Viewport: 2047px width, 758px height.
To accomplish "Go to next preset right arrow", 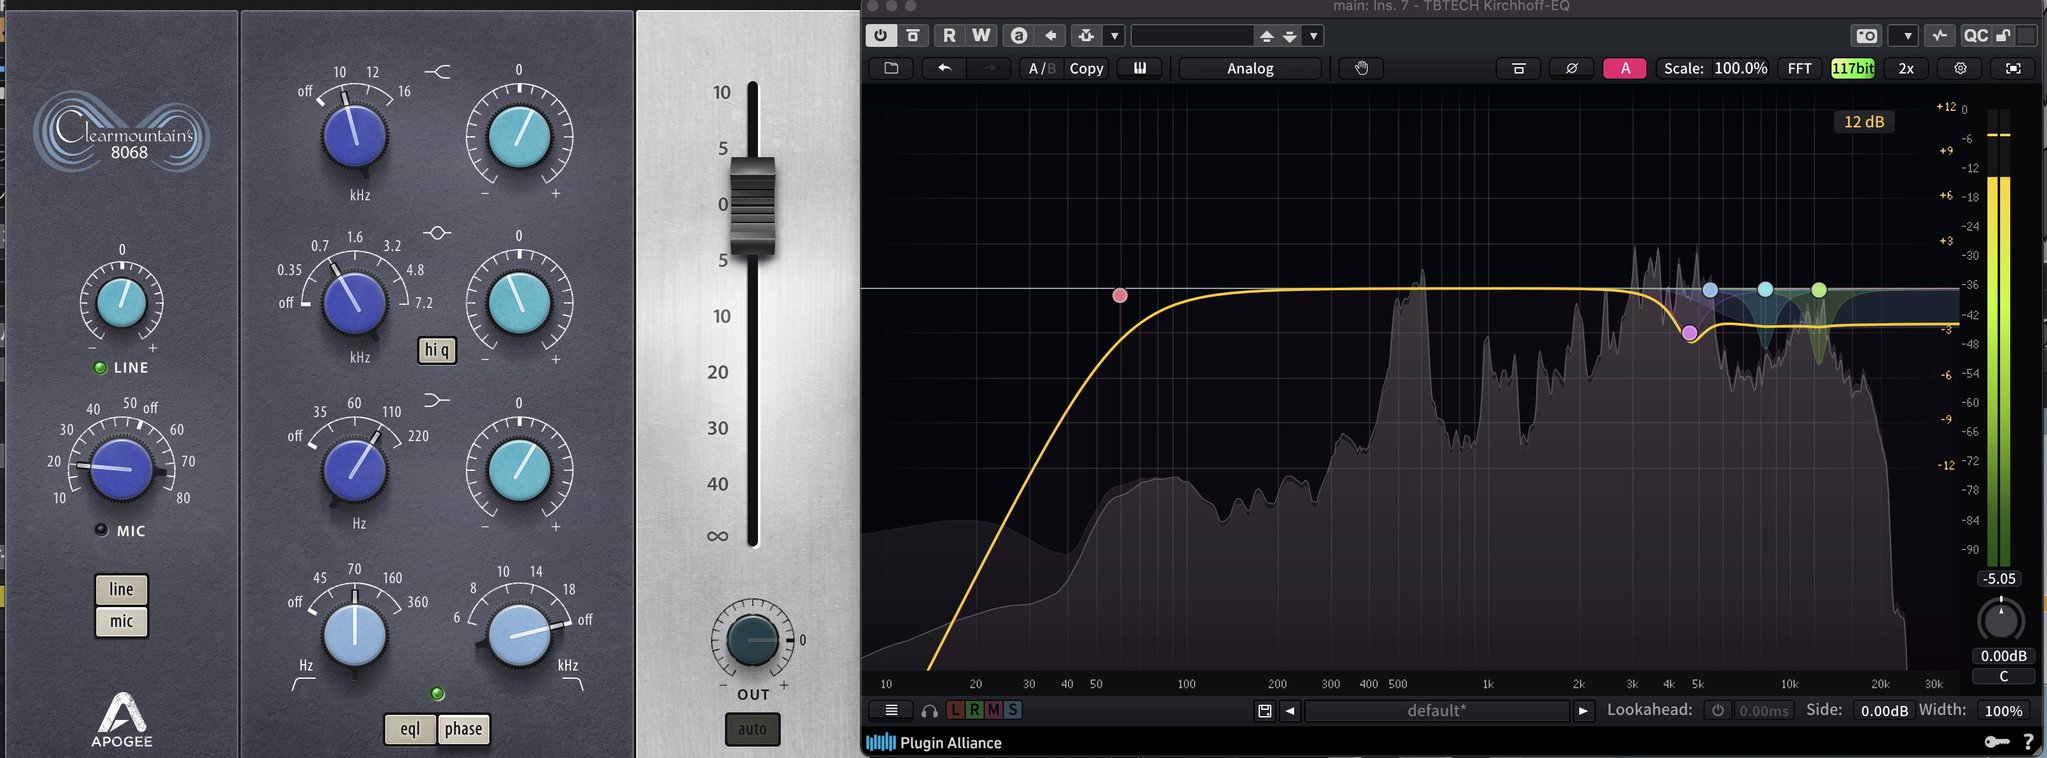I will (1582, 711).
